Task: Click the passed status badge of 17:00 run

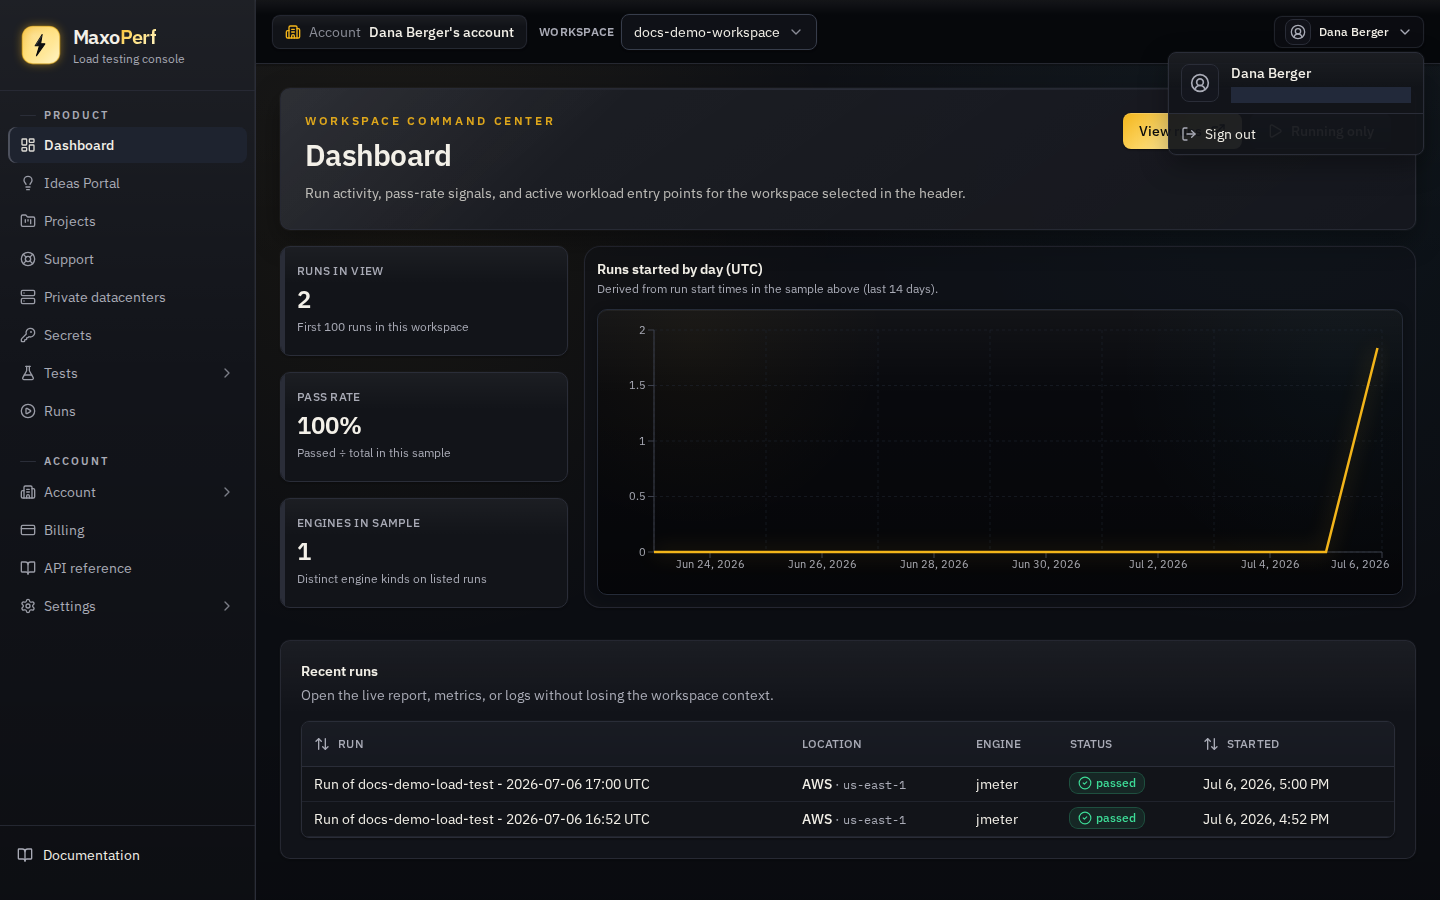Action: (x=1107, y=783)
